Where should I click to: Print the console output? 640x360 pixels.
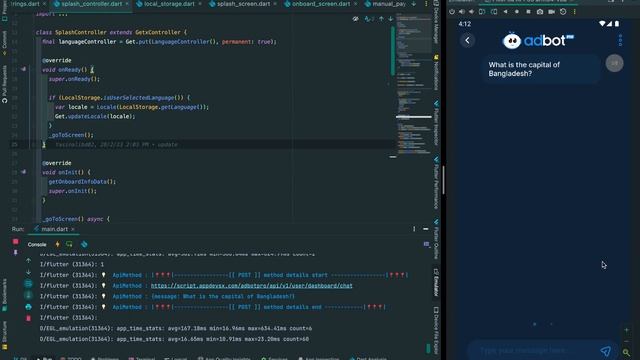tap(28, 307)
